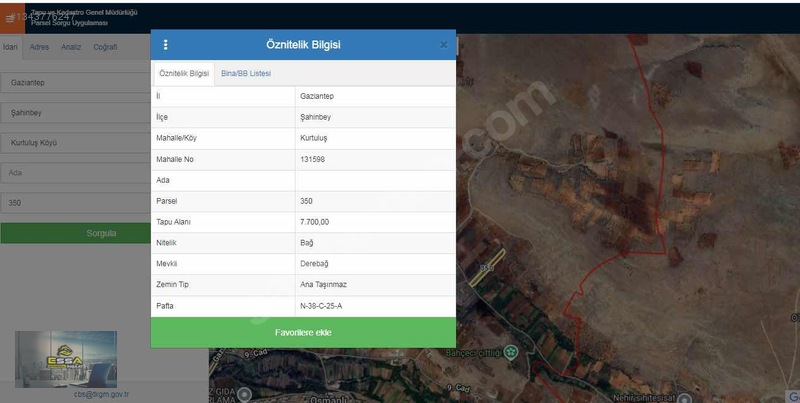This screenshot has height=403, width=800.
Task: Open the Kurtuluş Köyü neighborhood dropdown
Action: click(76, 143)
